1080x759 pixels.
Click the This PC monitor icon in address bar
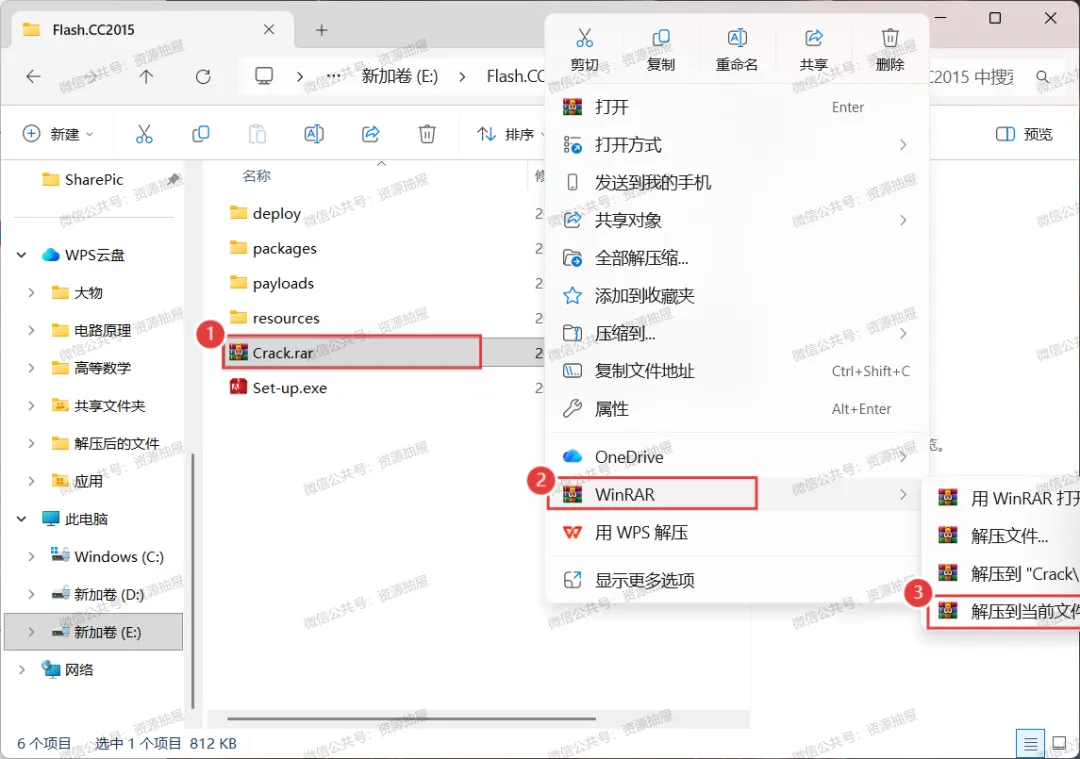point(264,76)
